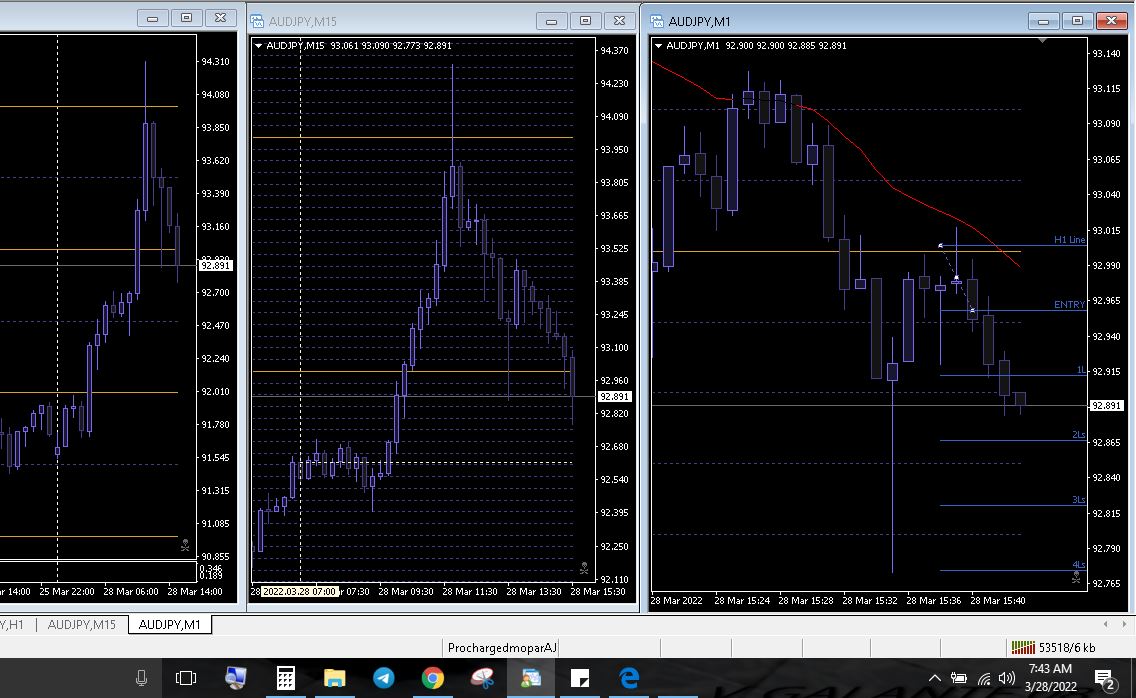This screenshot has width=1136, height=698.
Task: Open the computer monitor app on taskbar
Action: tap(235, 678)
